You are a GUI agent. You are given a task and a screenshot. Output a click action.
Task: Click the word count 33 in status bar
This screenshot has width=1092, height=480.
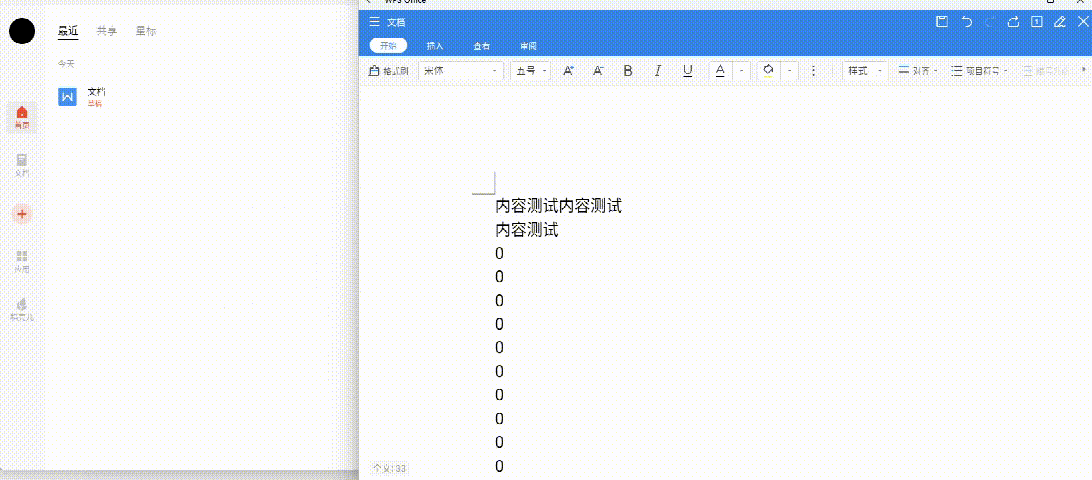[389, 468]
